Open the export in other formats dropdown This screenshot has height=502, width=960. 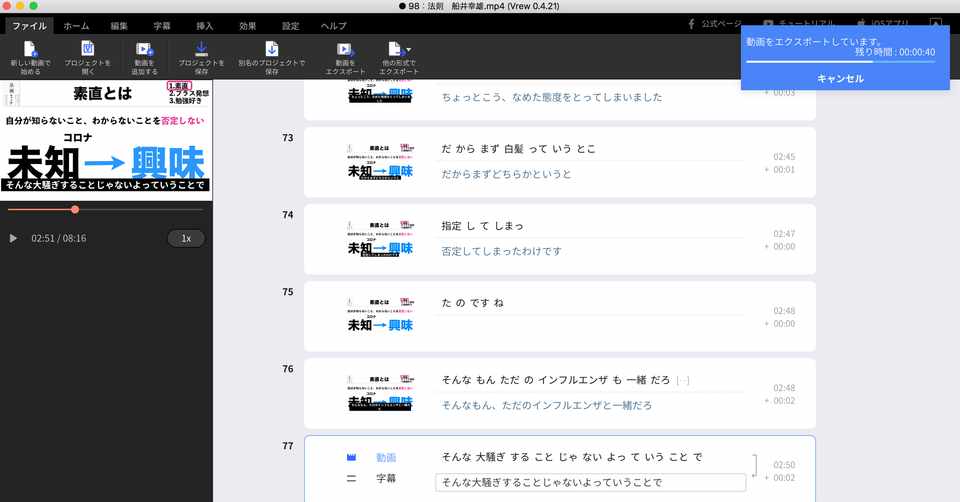tap(399, 49)
